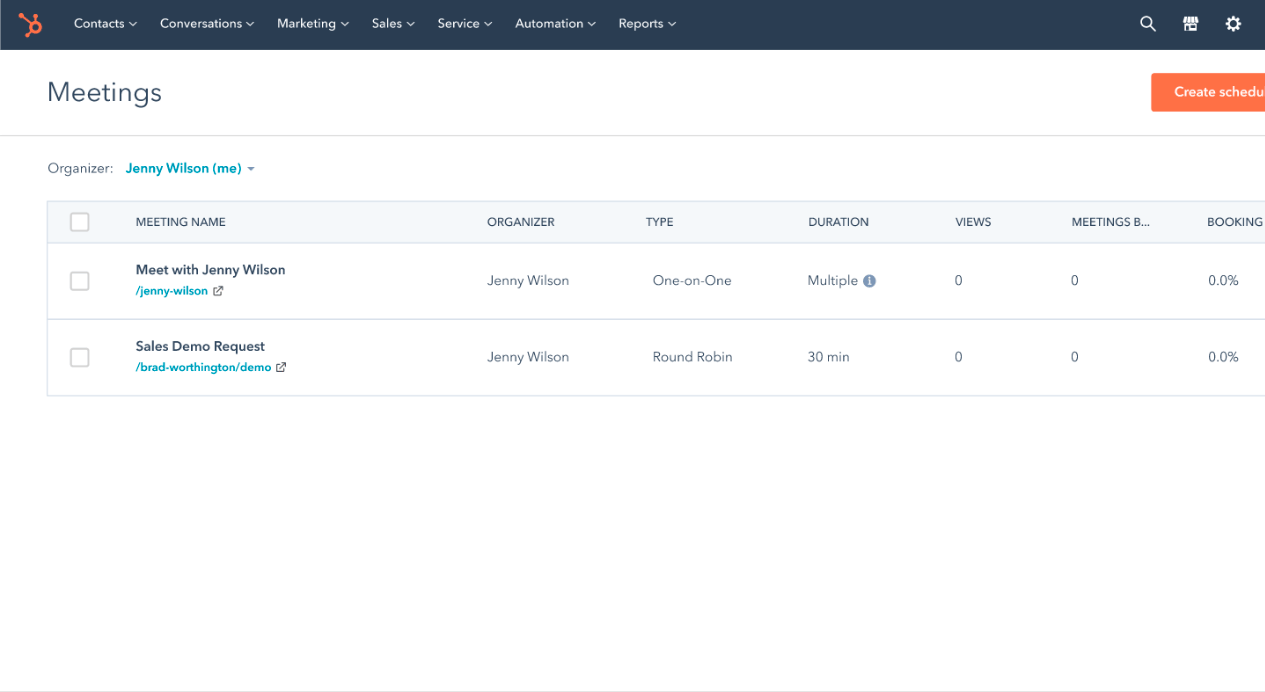Toggle the select-all checkbox in table header
This screenshot has width=1265, height=692.
click(x=80, y=222)
